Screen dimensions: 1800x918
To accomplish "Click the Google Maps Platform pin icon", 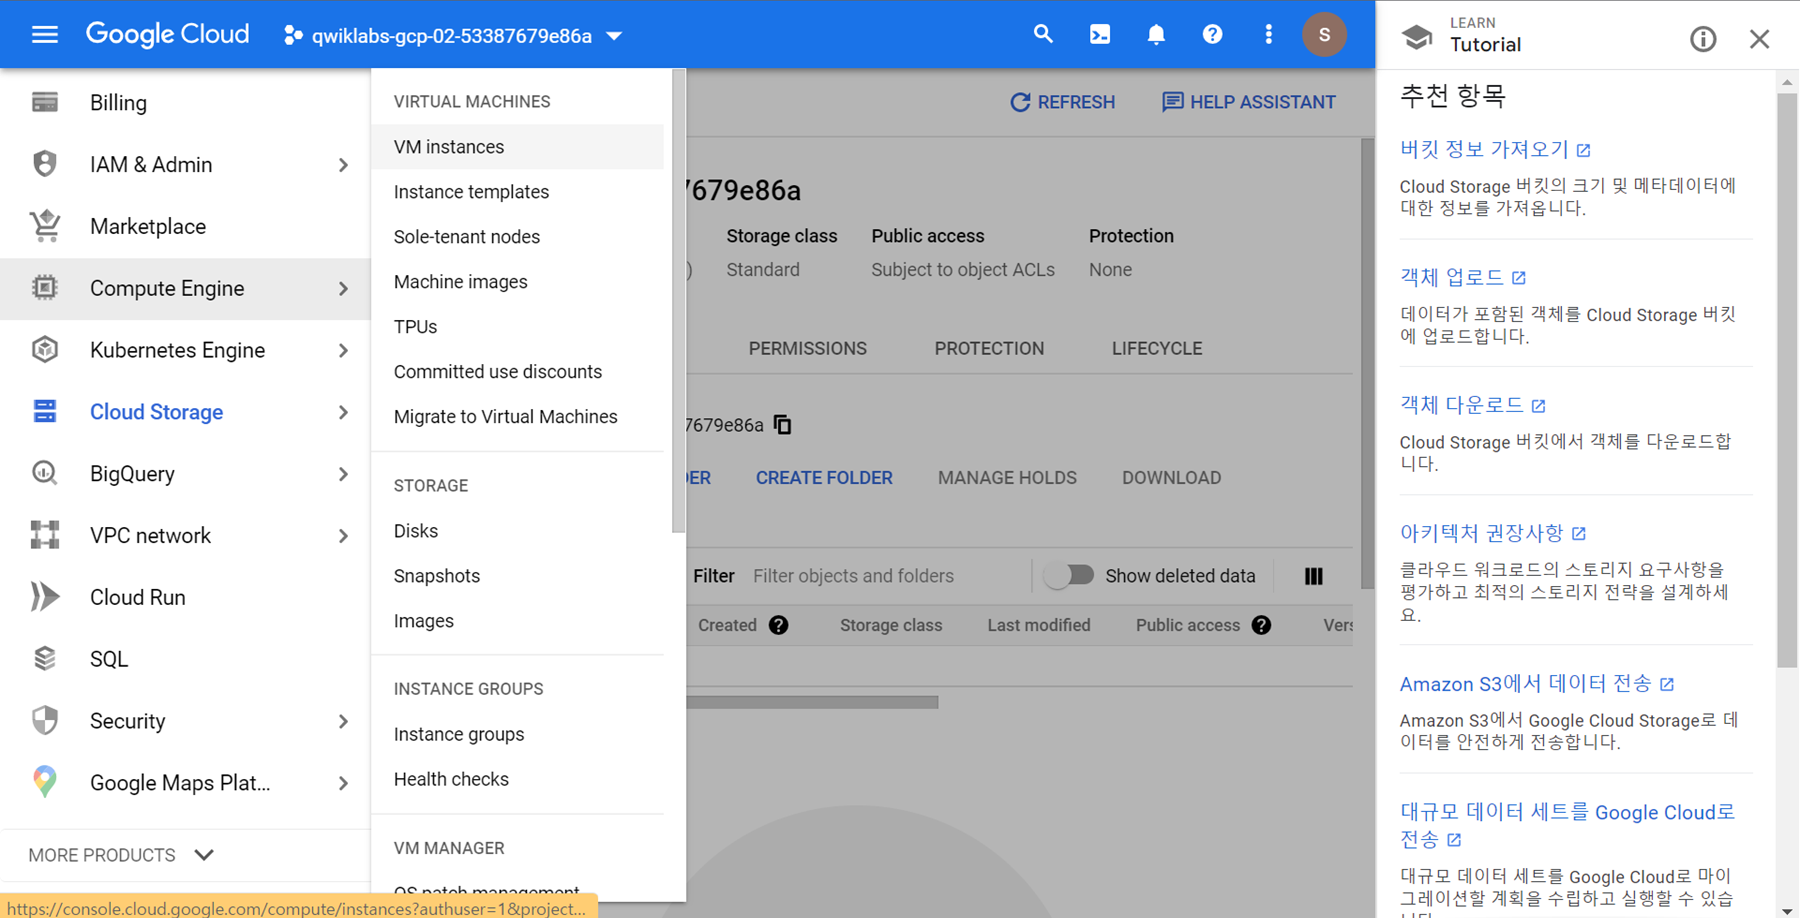I will (x=45, y=782).
